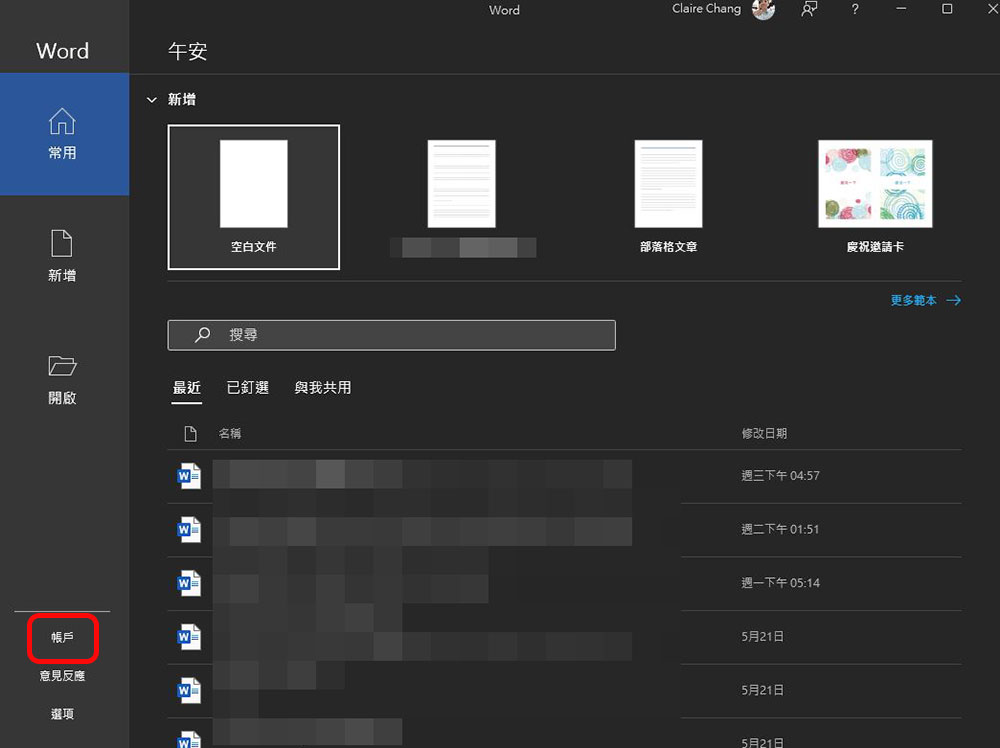
Task: Open the document modified 週三下午 04:57
Action: [x=564, y=476]
